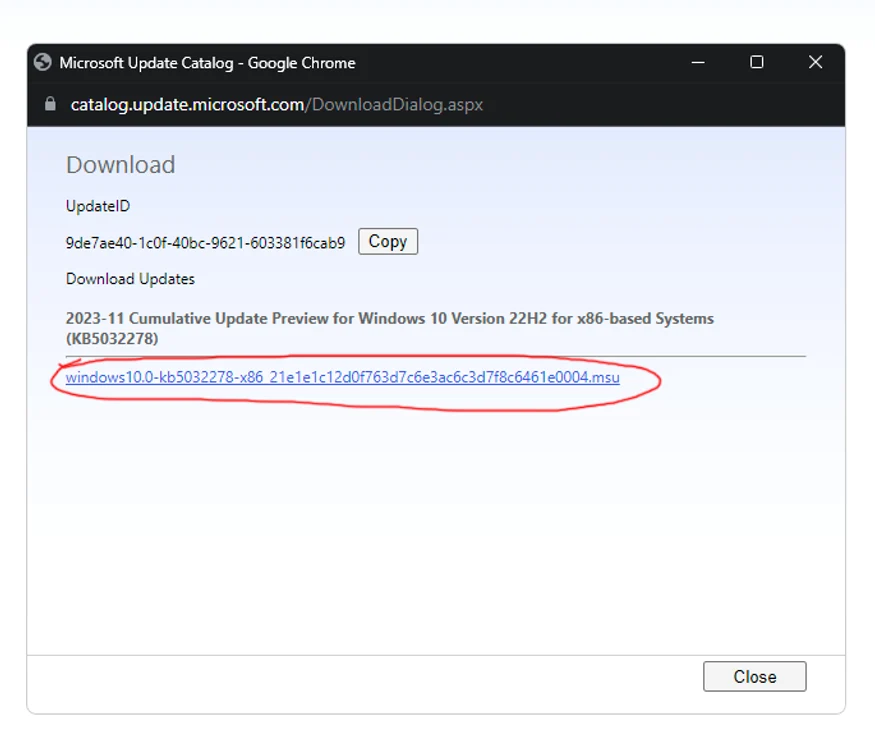The width and height of the screenshot is (875, 750).
Task: Maximize the Microsoft Update Catalog window
Action: coord(757,62)
